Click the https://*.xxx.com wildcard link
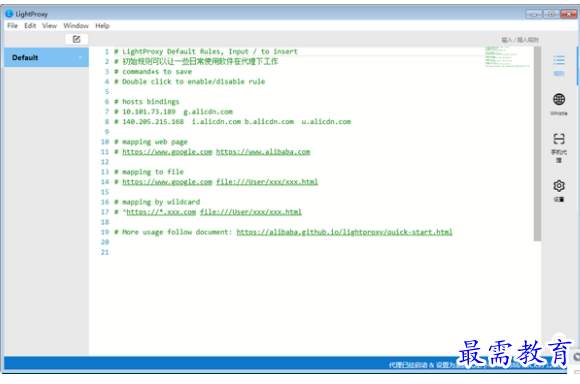The width and height of the screenshot is (580, 384). point(161,212)
